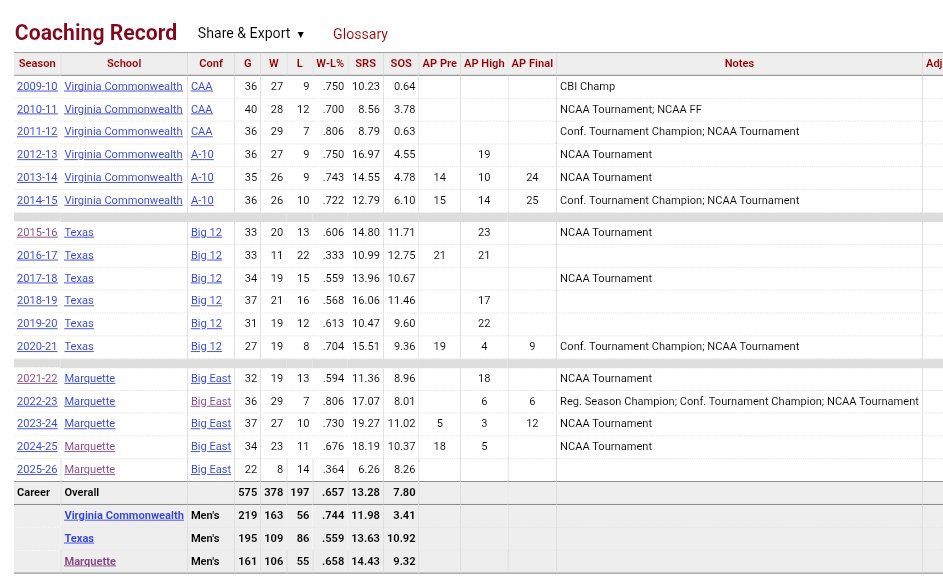This screenshot has width=943, height=577.
Task: Open A-10 conference link in 2014-15 row
Action: pos(202,200)
